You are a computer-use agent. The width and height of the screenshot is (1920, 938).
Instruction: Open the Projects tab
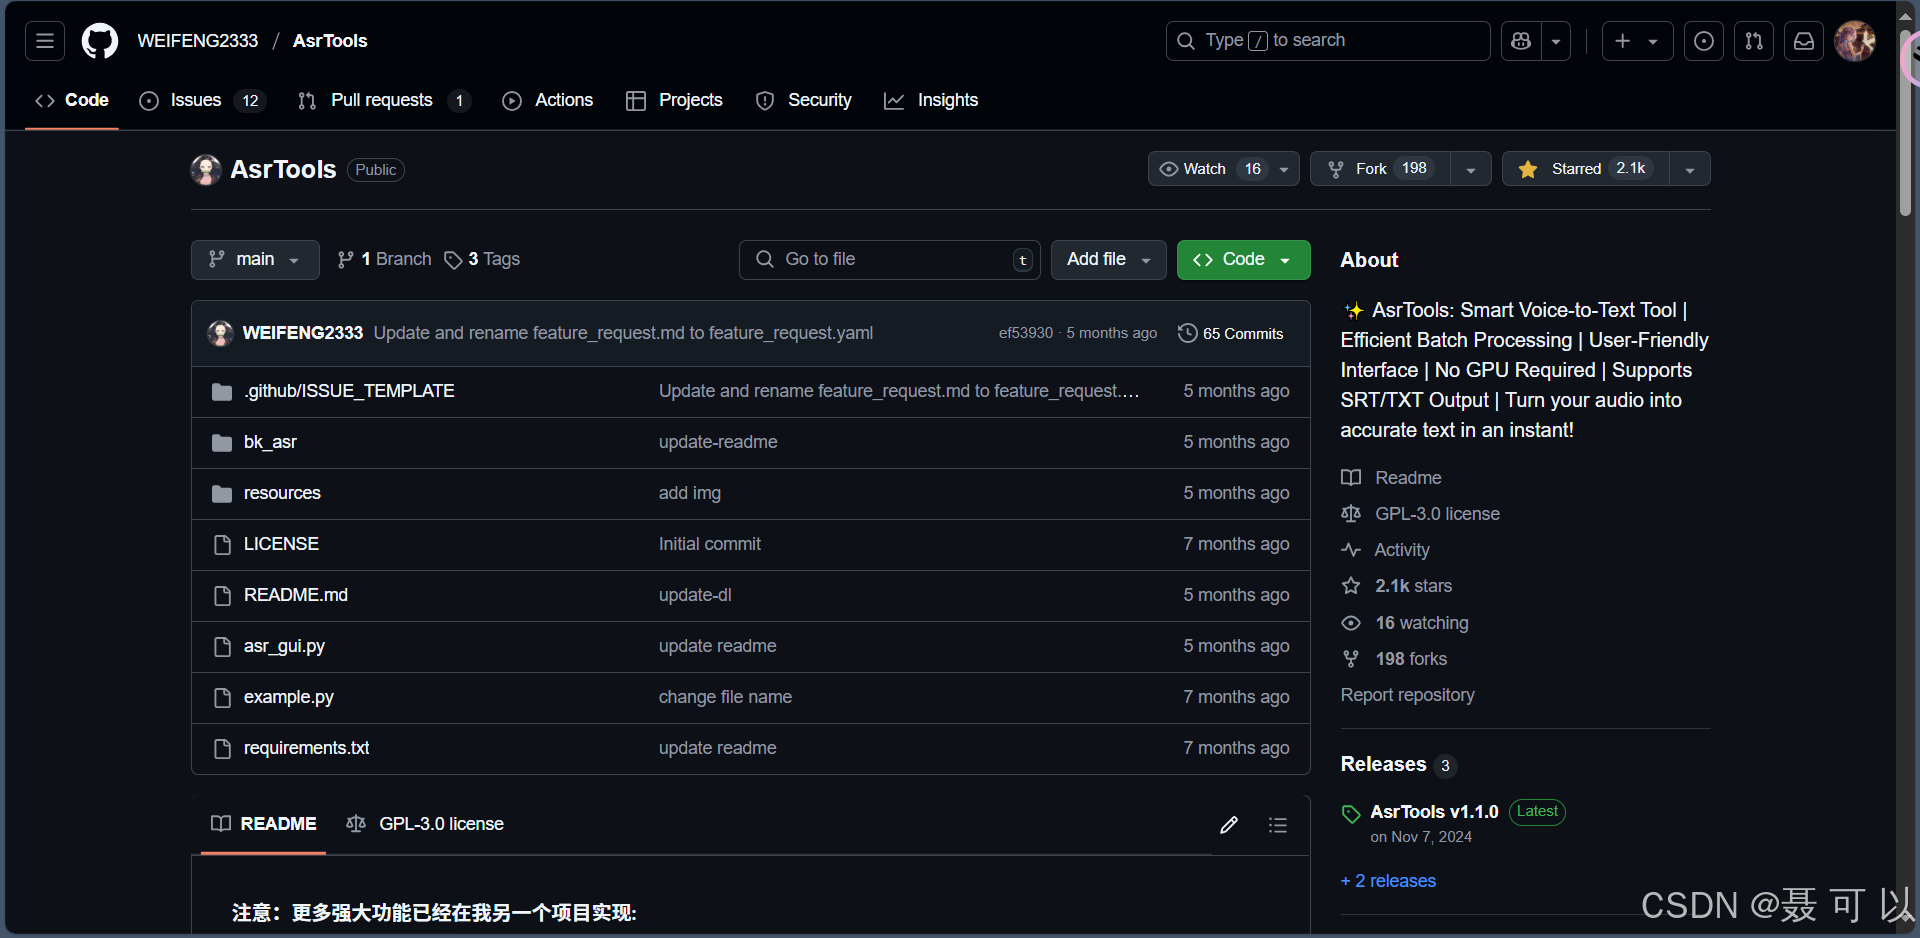coord(674,100)
